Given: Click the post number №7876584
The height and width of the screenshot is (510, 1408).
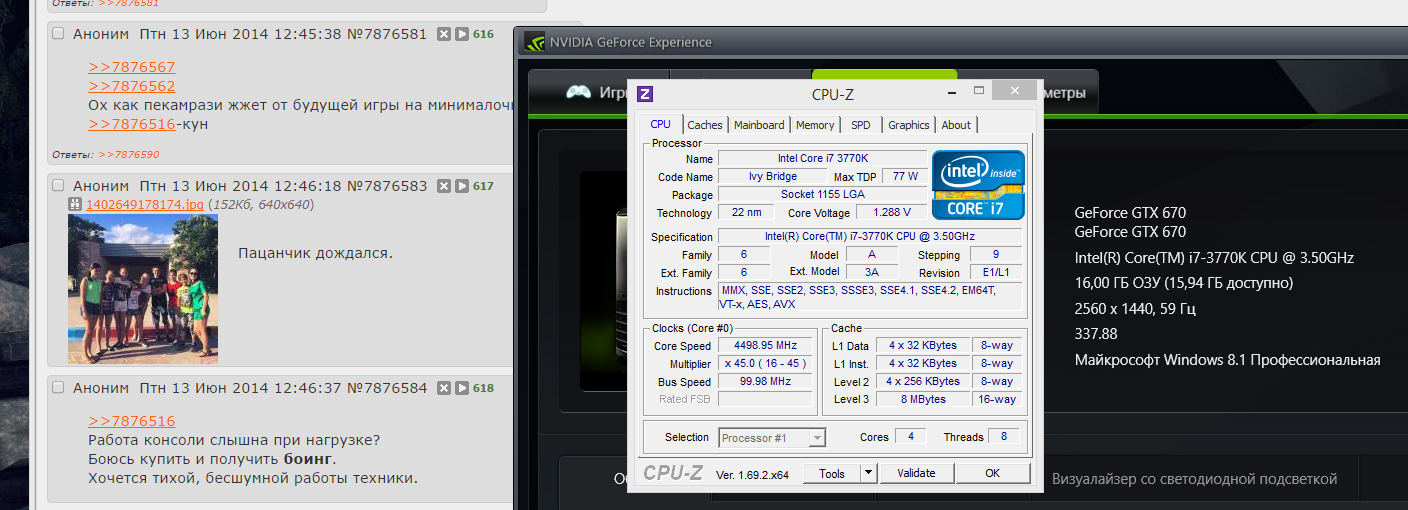Looking at the screenshot, I should point(387,388).
